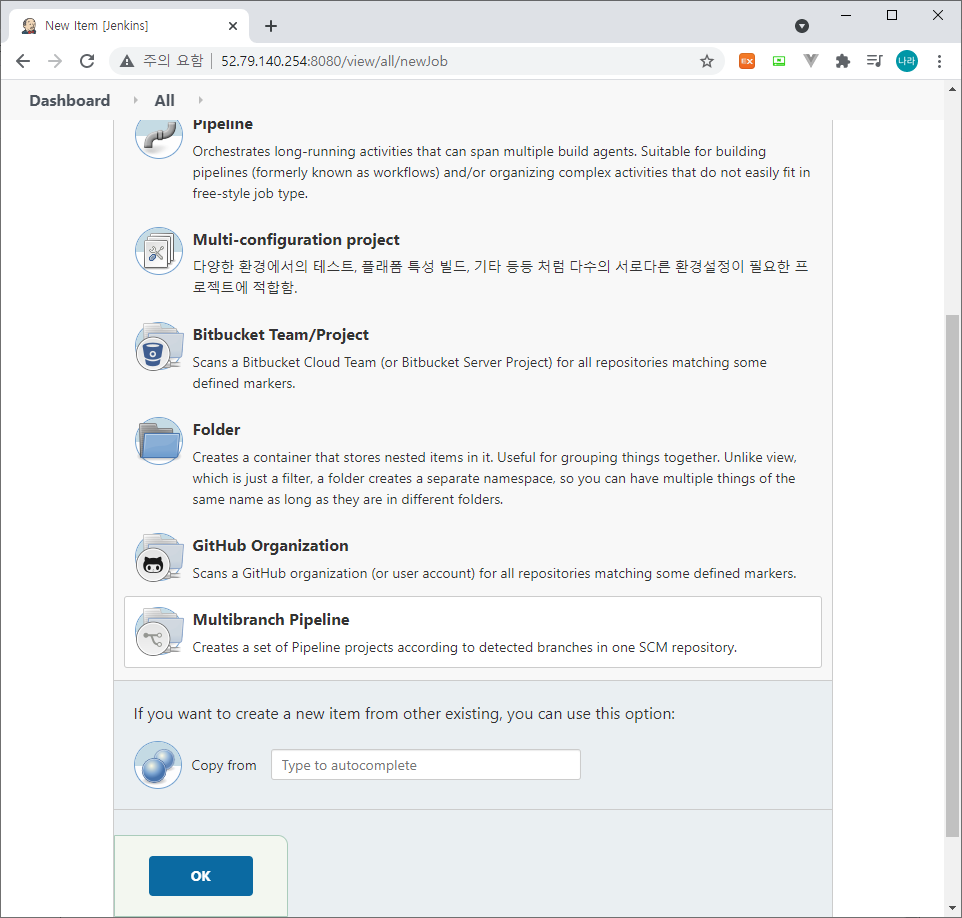This screenshot has height=918, width=962.
Task: Click the Folder item icon
Action: coord(159,441)
